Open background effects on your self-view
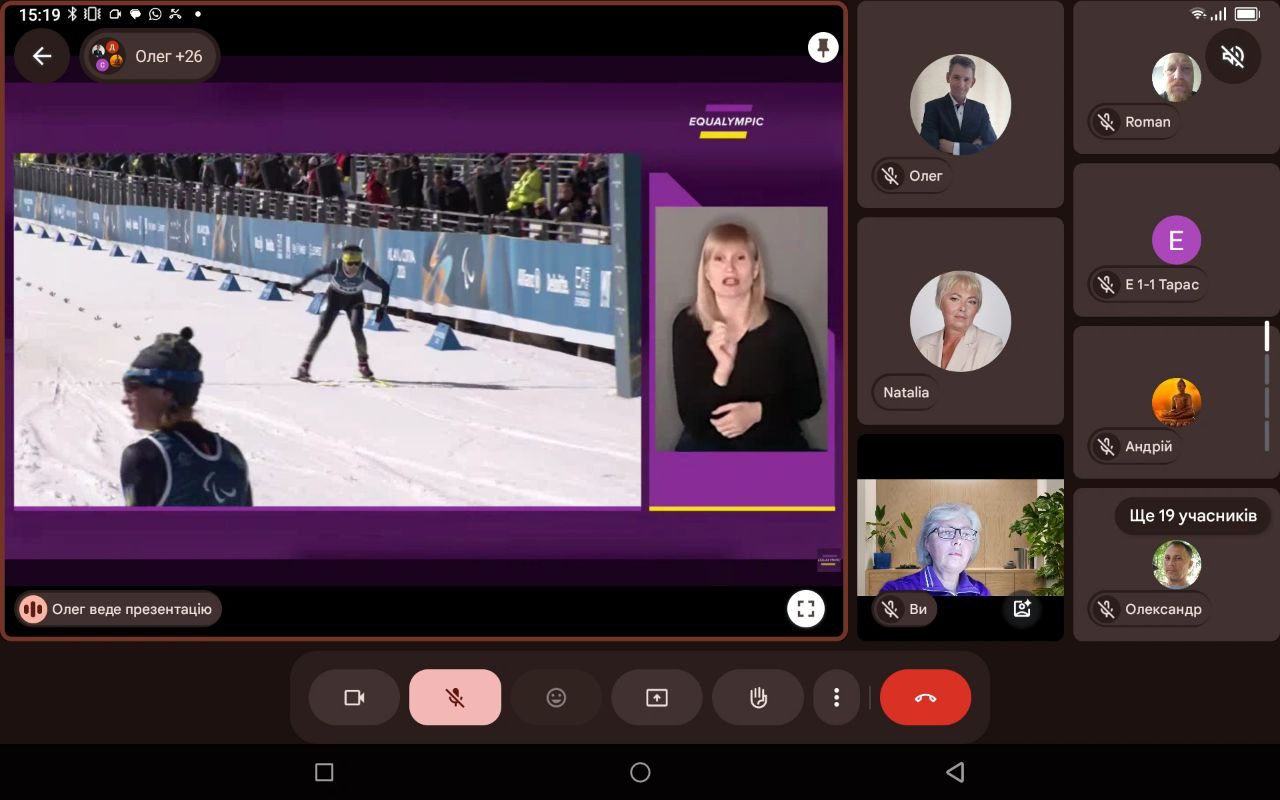 coord(1022,608)
